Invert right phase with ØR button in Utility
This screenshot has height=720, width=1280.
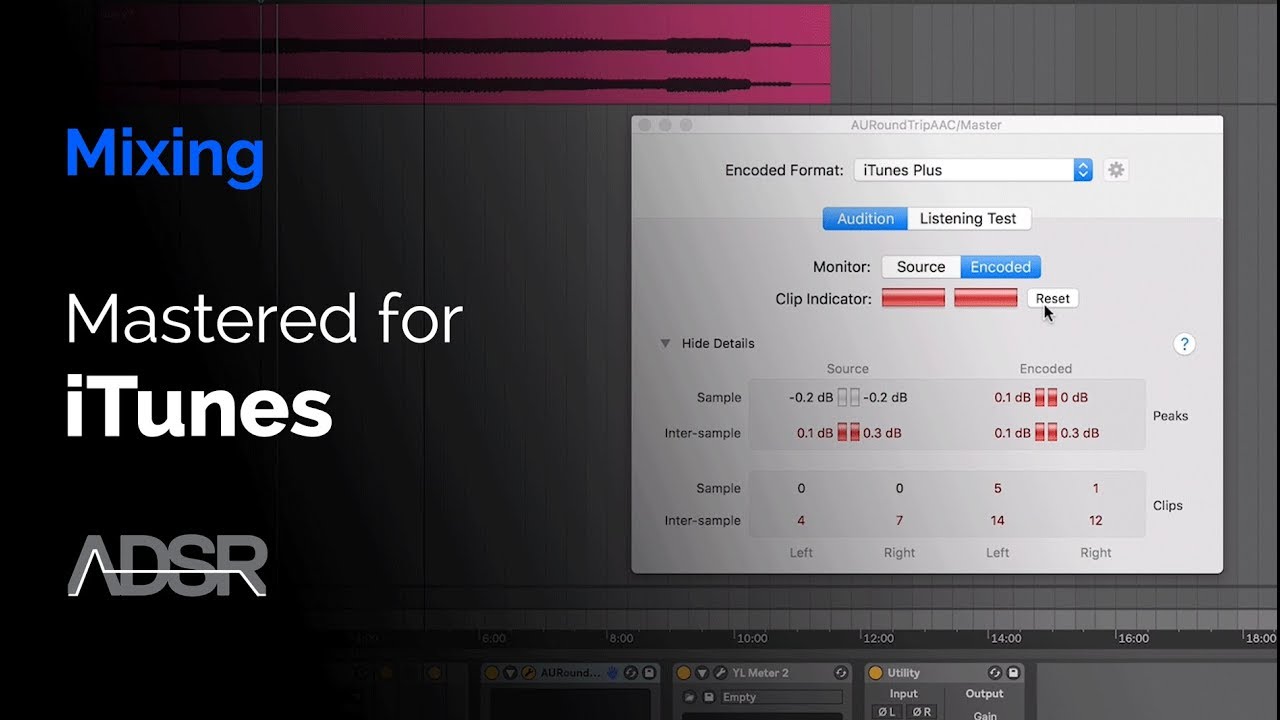(x=922, y=712)
